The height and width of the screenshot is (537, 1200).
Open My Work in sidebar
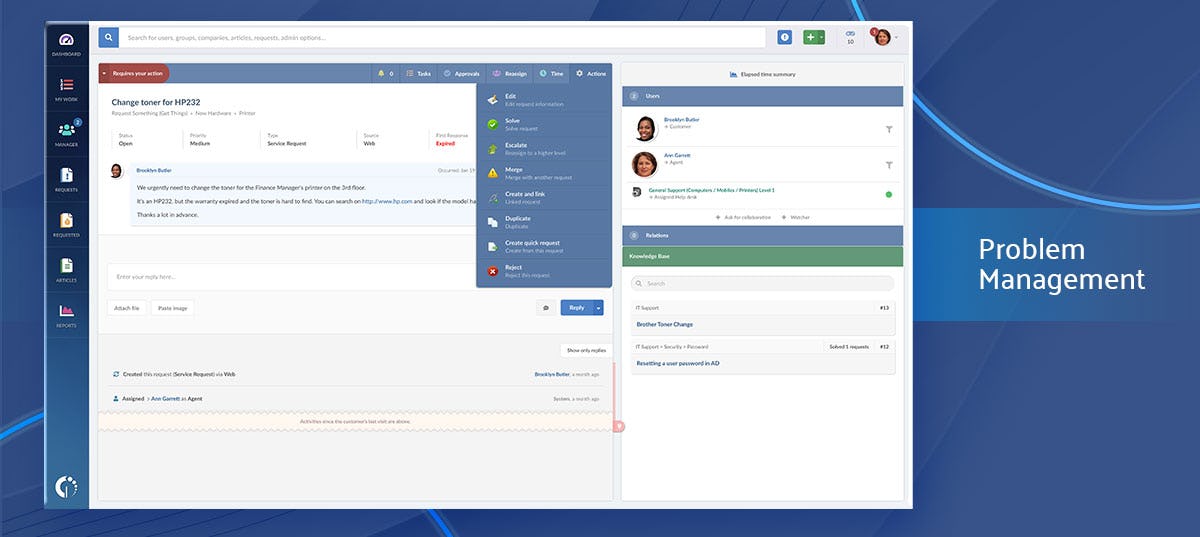tap(66, 89)
